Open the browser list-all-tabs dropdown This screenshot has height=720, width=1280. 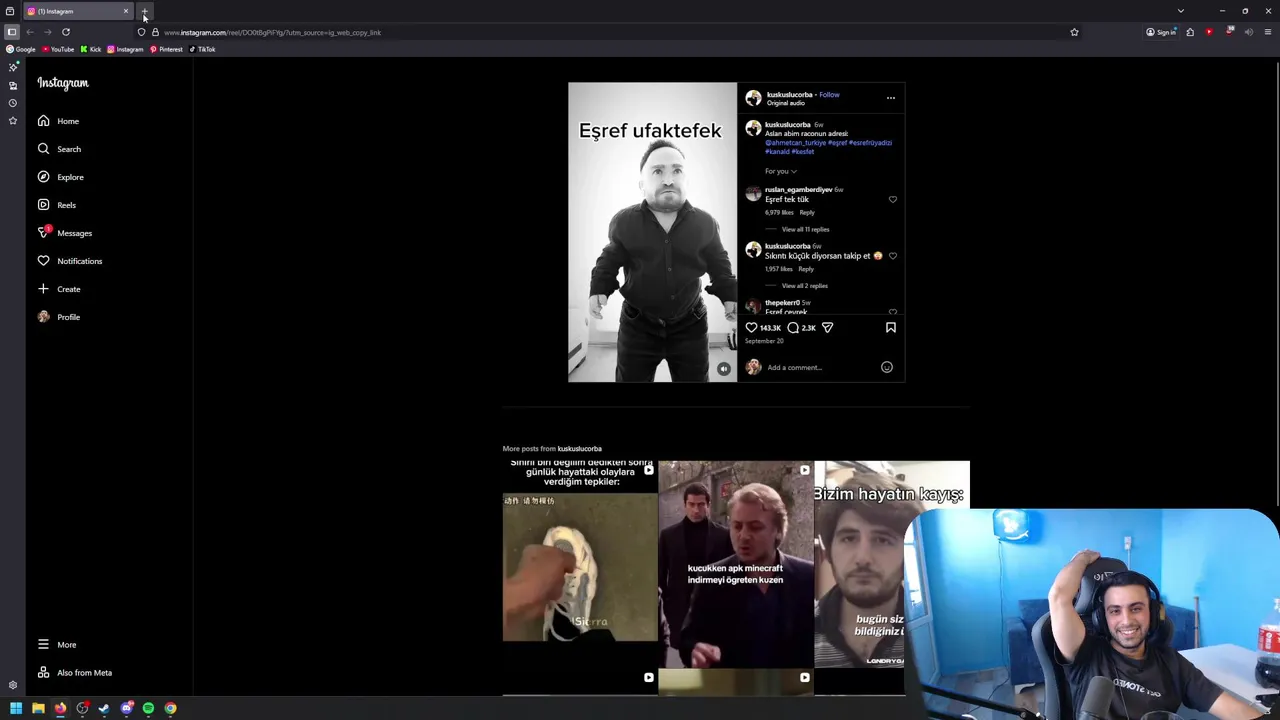1181,11
